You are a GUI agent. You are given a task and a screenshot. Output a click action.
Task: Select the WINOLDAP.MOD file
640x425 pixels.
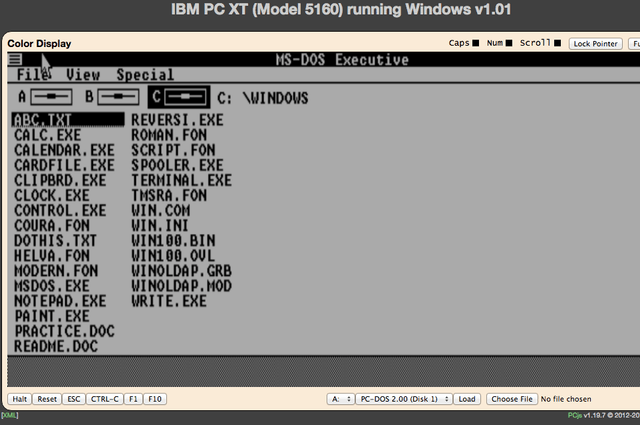182,286
